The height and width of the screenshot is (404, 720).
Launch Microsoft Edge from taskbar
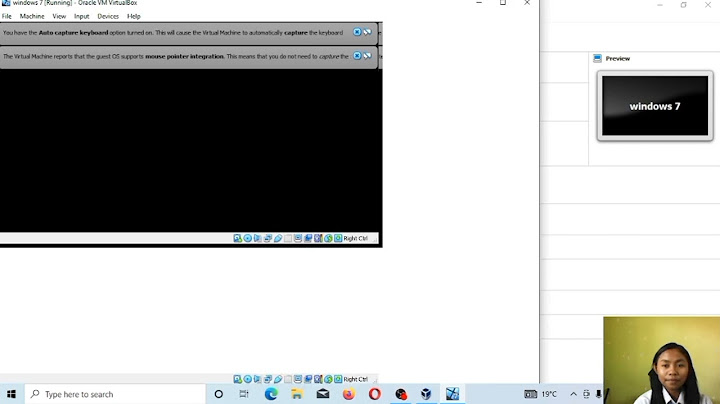271,394
